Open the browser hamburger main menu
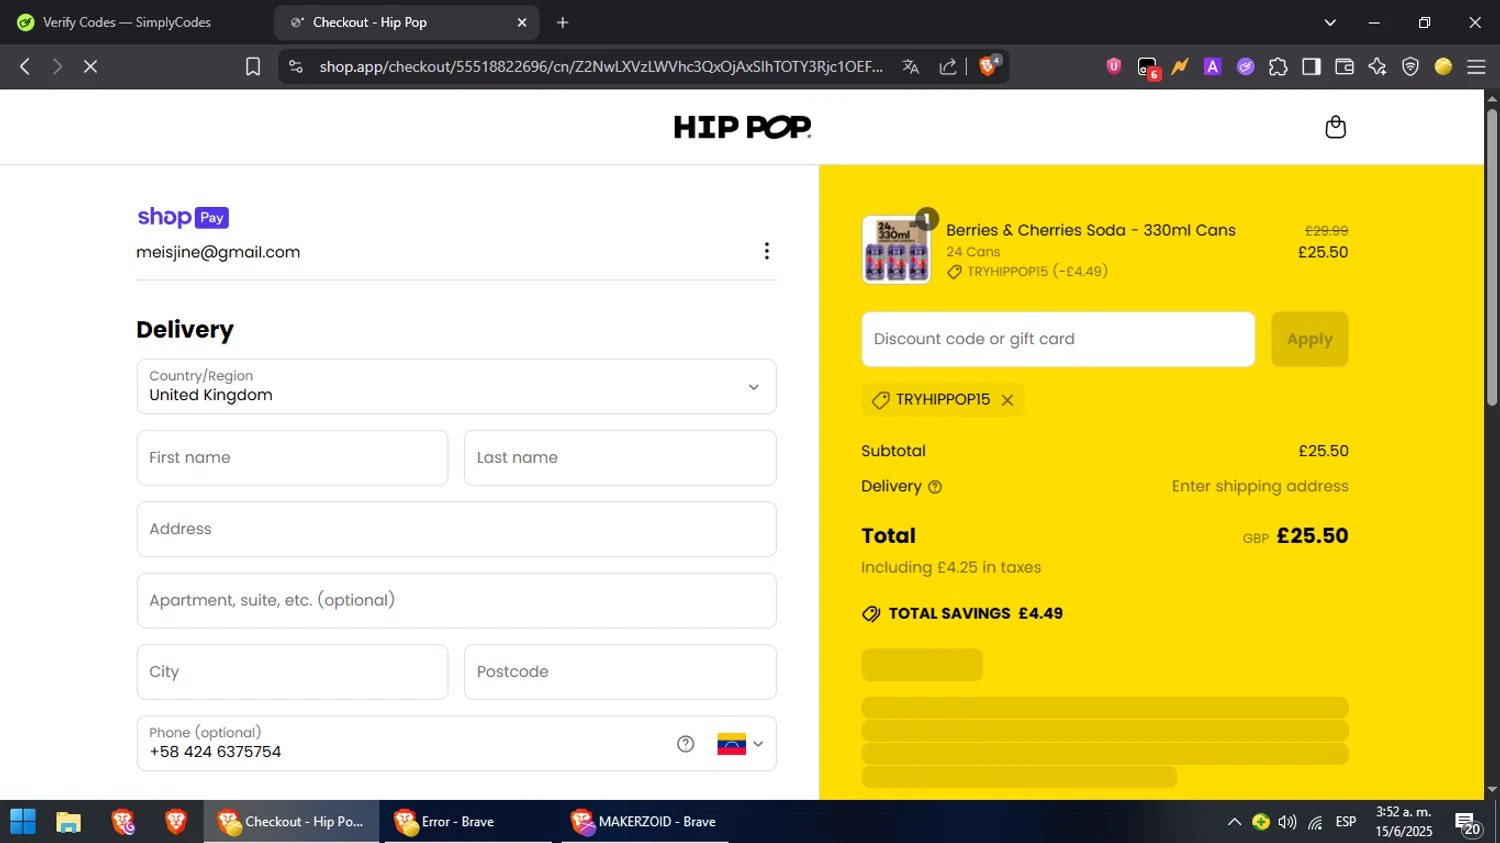 [1476, 66]
